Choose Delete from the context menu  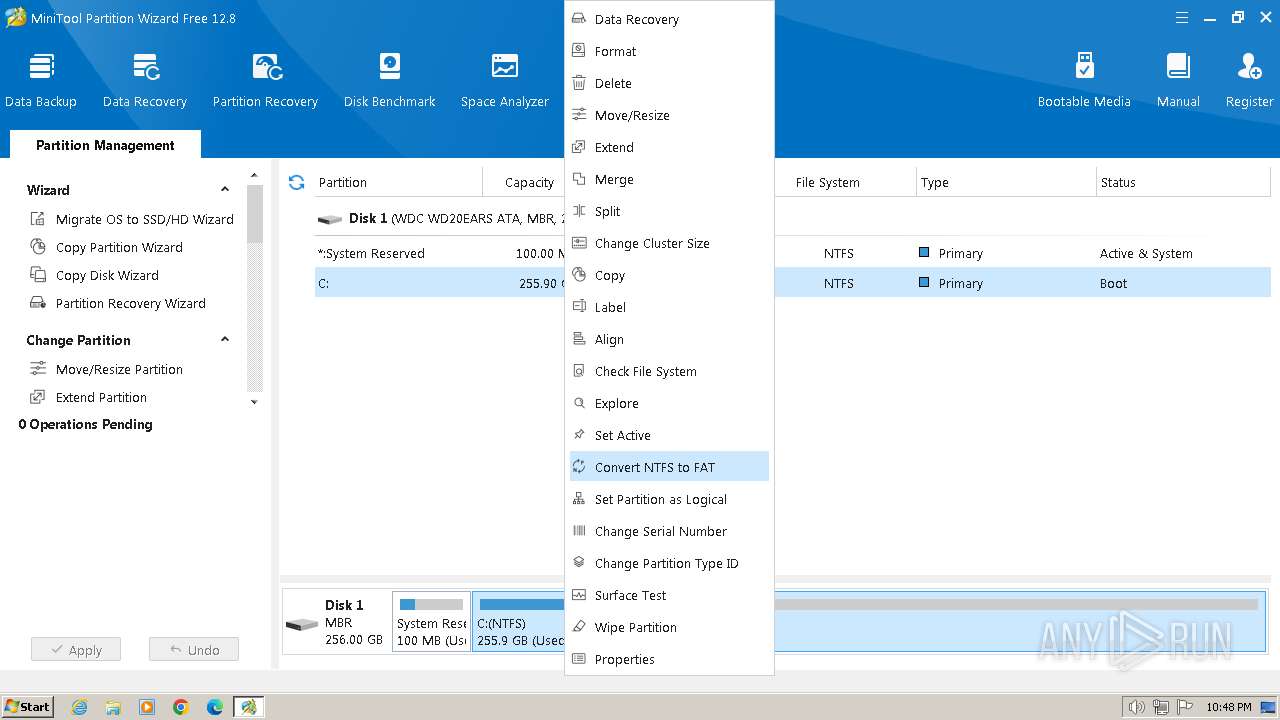click(x=669, y=83)
